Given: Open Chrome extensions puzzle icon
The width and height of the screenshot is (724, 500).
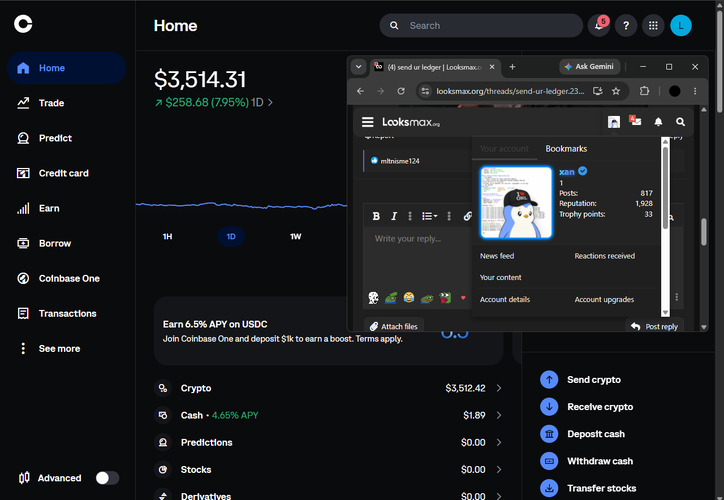Looking at the screenshot, I should tap(645, 91).
